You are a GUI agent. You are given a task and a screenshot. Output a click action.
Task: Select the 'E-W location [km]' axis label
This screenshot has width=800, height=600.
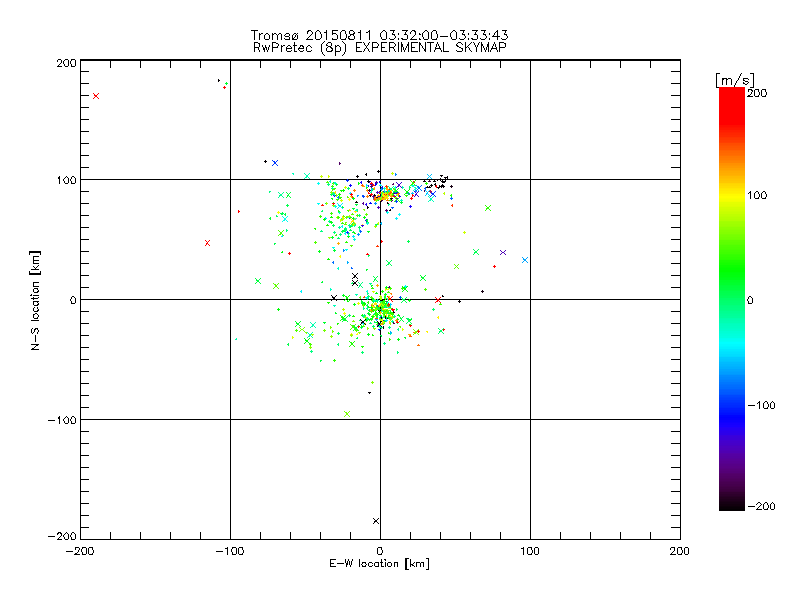(x=379, y=564)
